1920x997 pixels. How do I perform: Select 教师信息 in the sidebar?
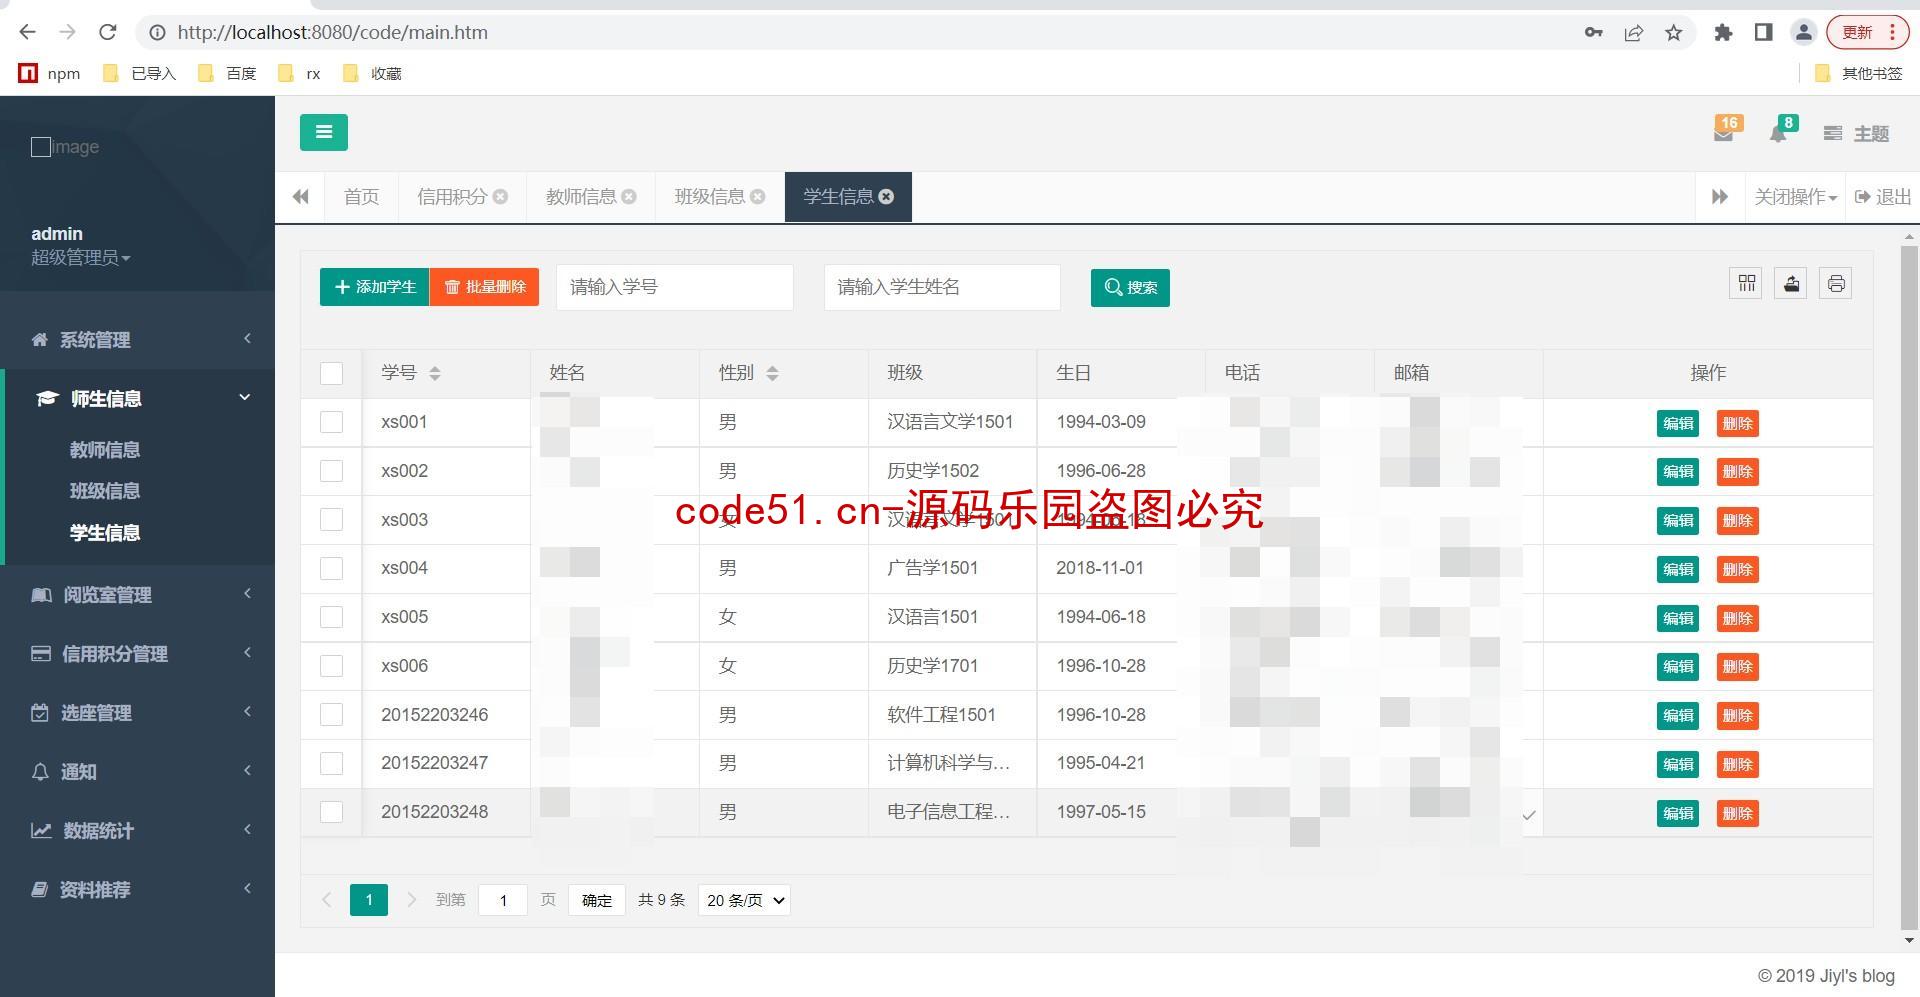105,450
